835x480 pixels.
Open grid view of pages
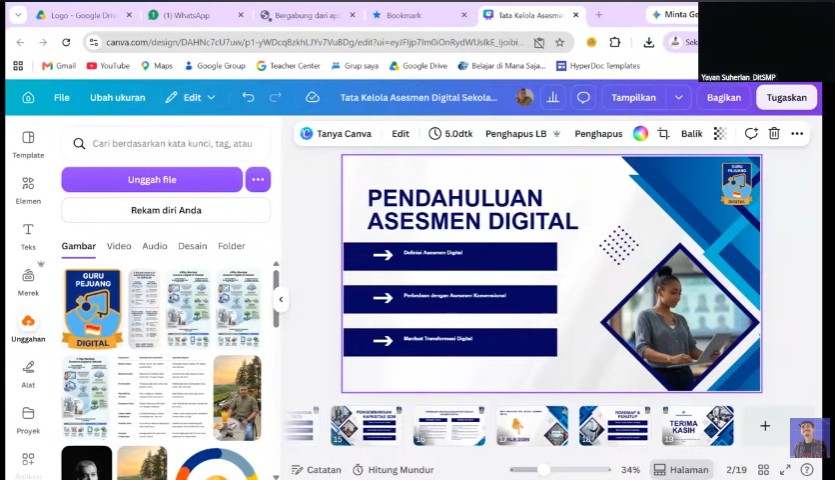pos(763,470)
